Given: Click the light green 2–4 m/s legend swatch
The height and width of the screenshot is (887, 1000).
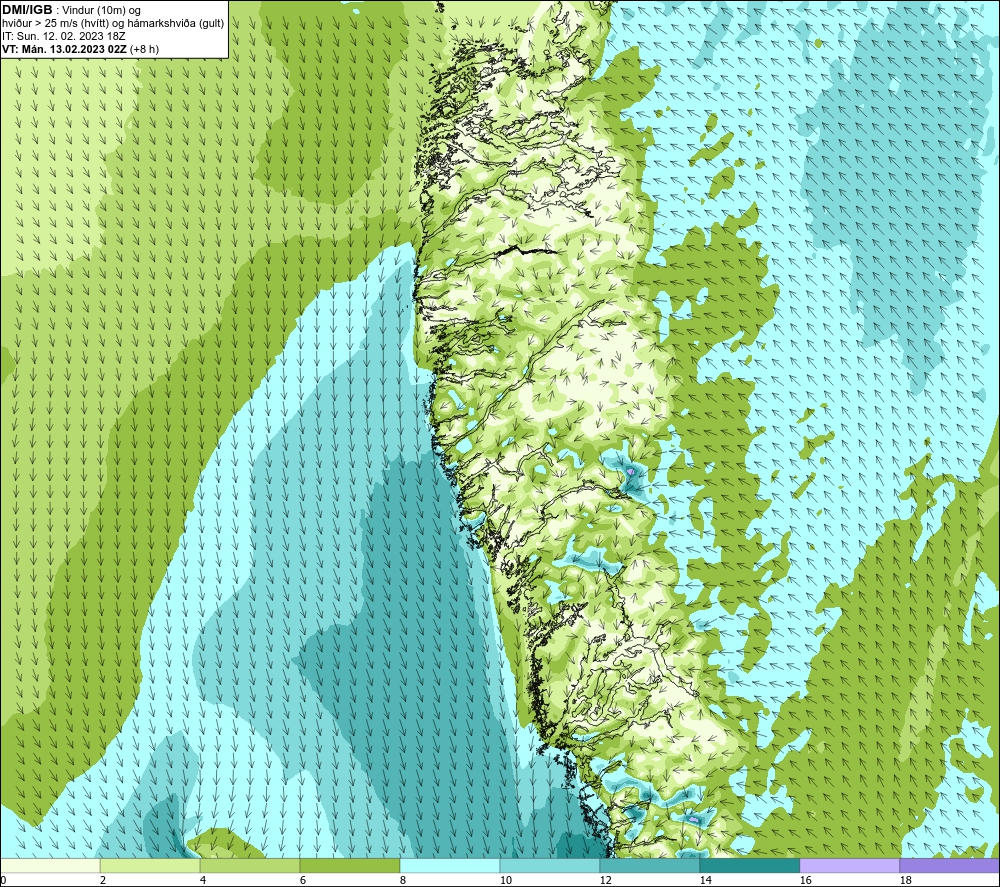Looking at the screenshot, I should click(x=150, y=866).
